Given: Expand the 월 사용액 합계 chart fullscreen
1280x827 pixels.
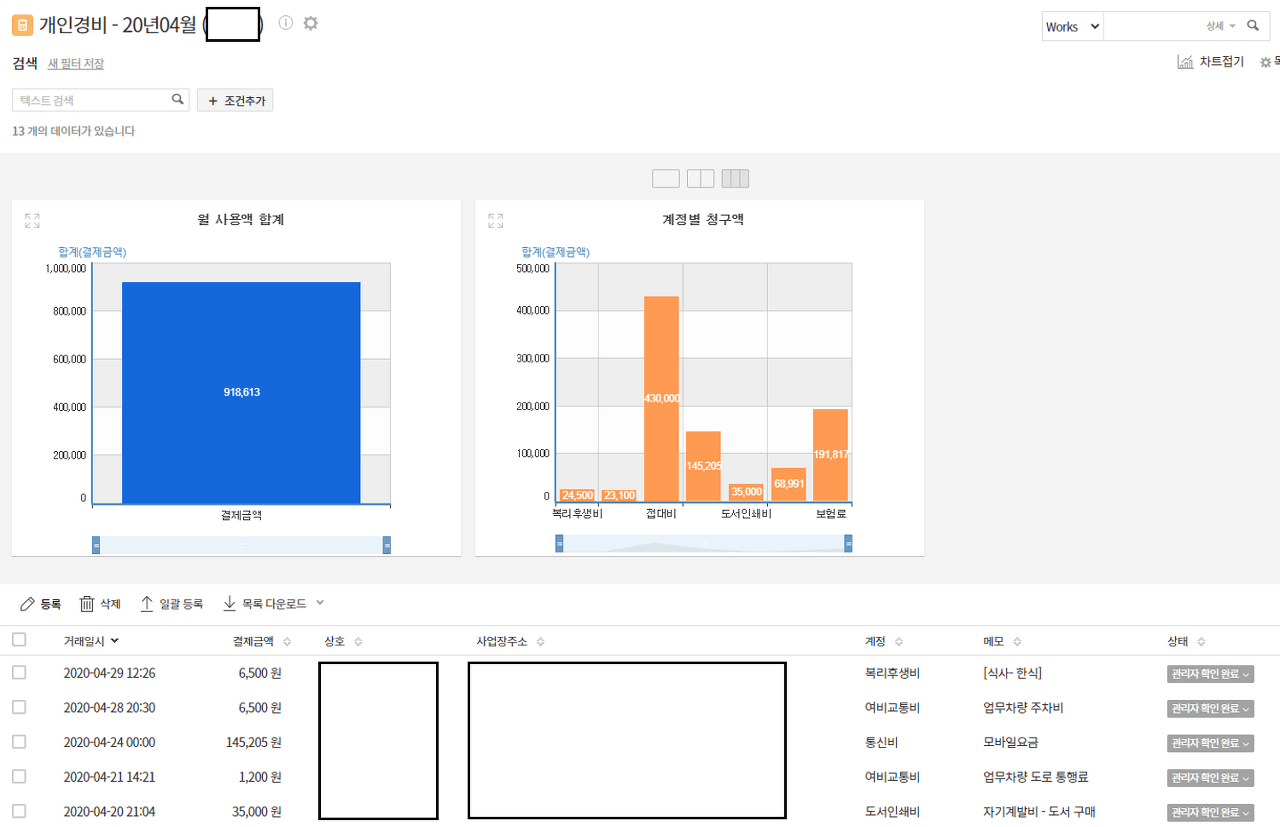Looking at the screenshot, I should point(33,220).
